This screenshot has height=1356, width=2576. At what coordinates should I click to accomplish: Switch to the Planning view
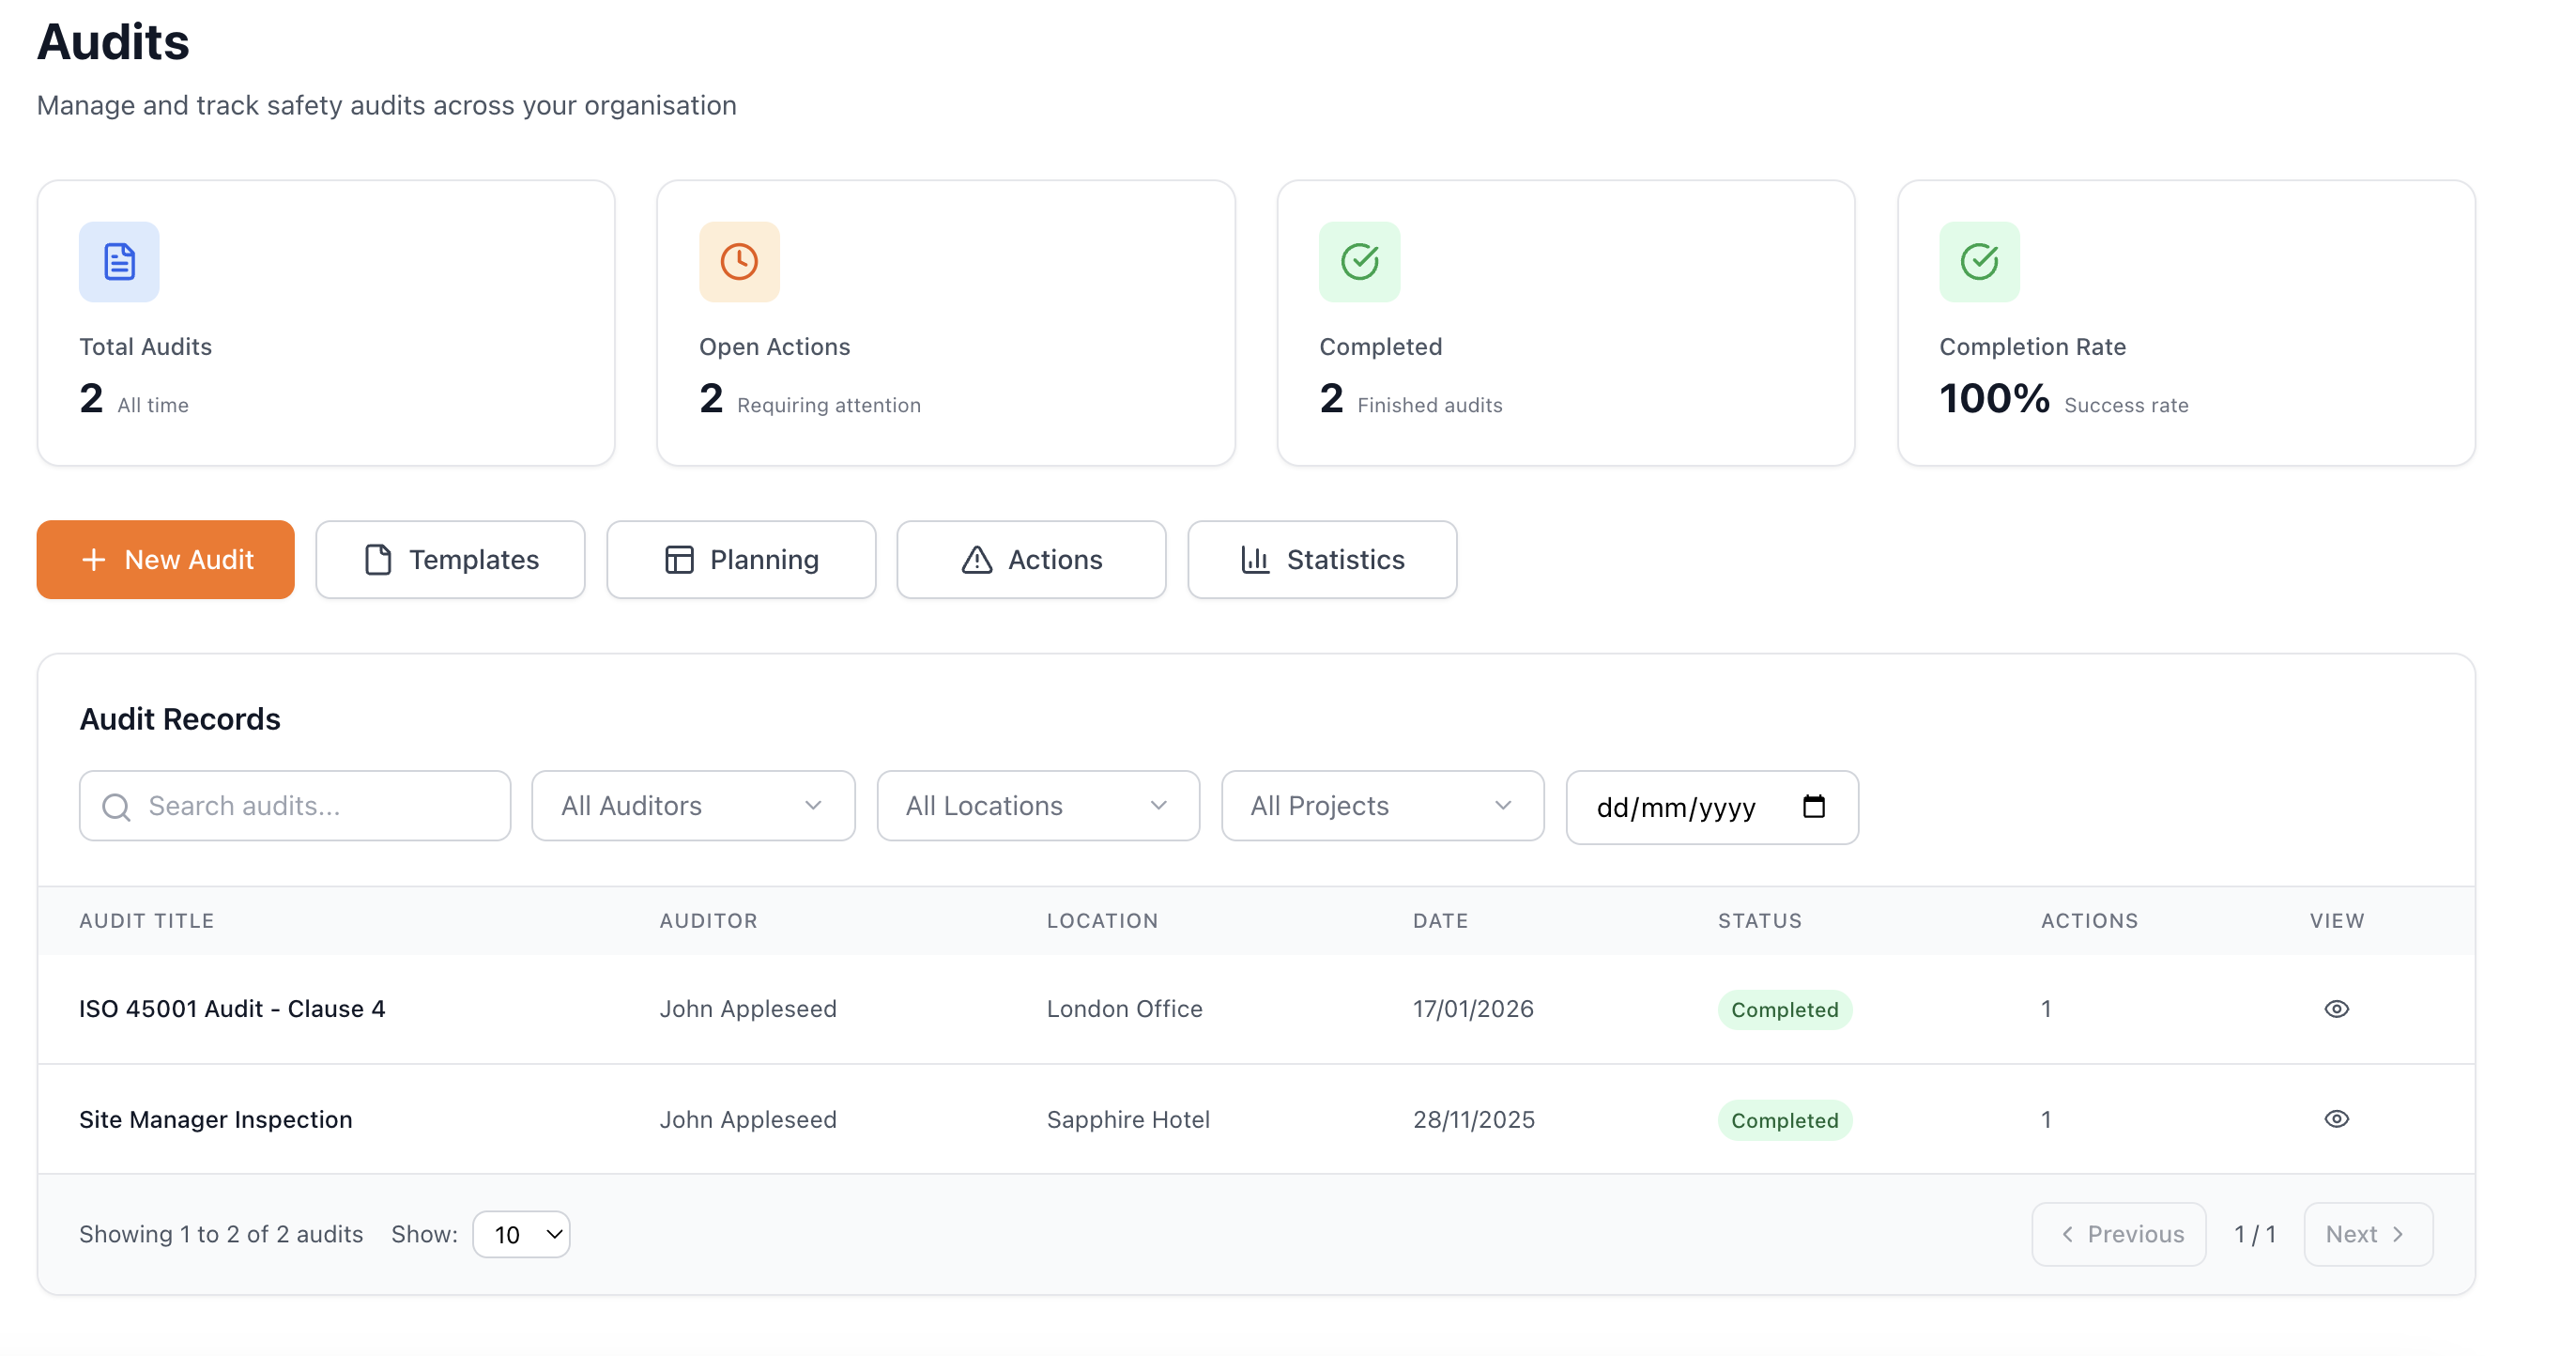[x=741, y=559]
